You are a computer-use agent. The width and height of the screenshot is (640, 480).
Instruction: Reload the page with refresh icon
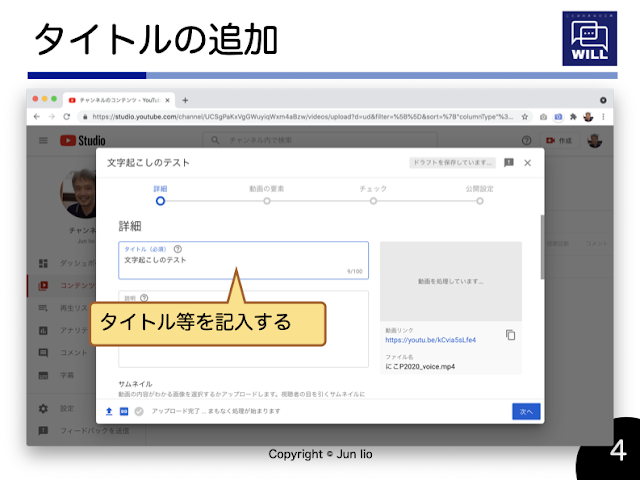pos(67,117)
